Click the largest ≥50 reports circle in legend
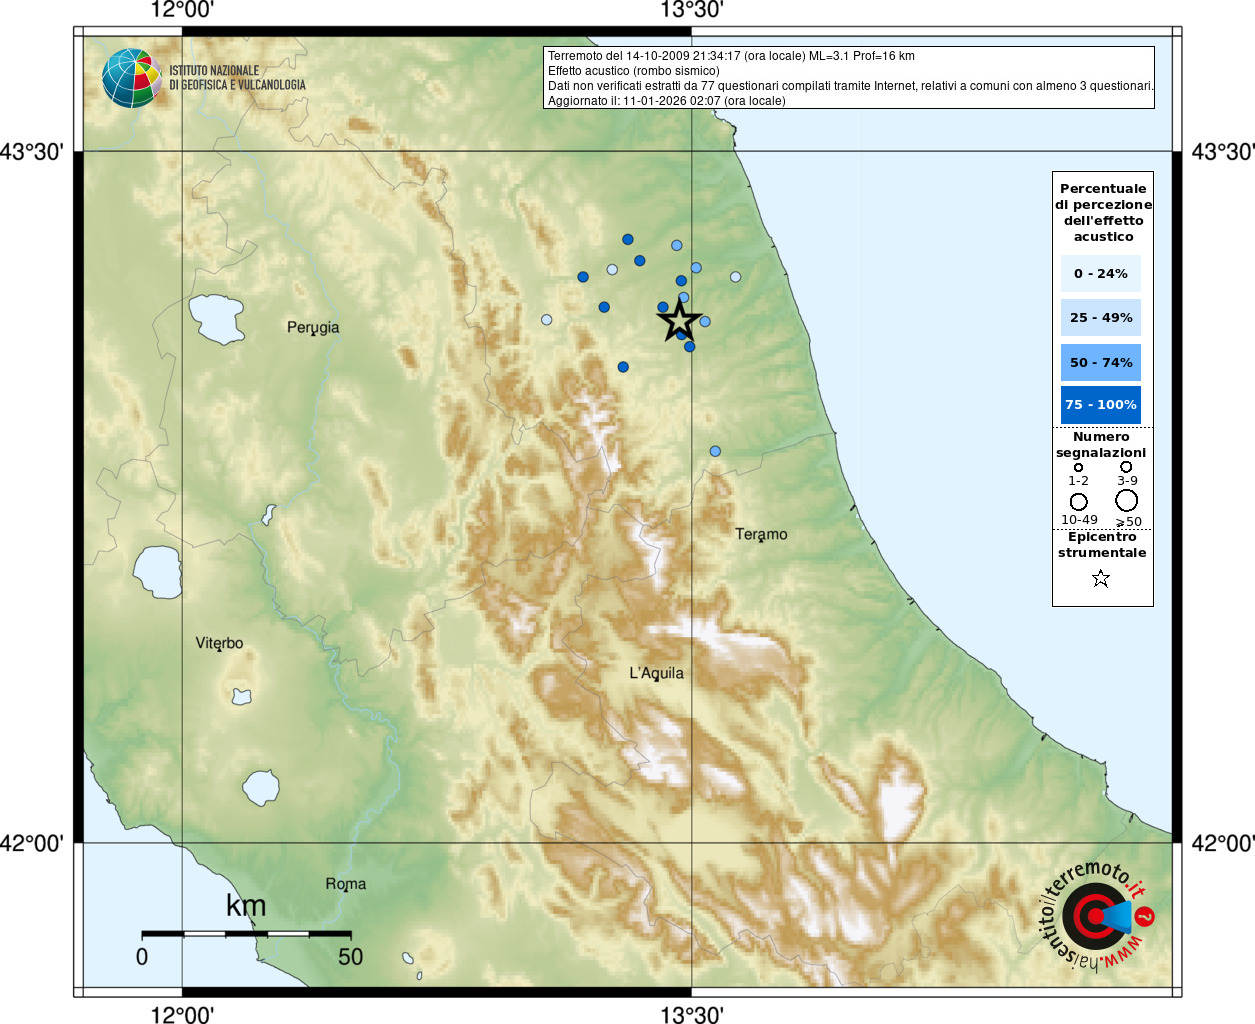The image size is (1255, 1024). [x=1127, y=500]
